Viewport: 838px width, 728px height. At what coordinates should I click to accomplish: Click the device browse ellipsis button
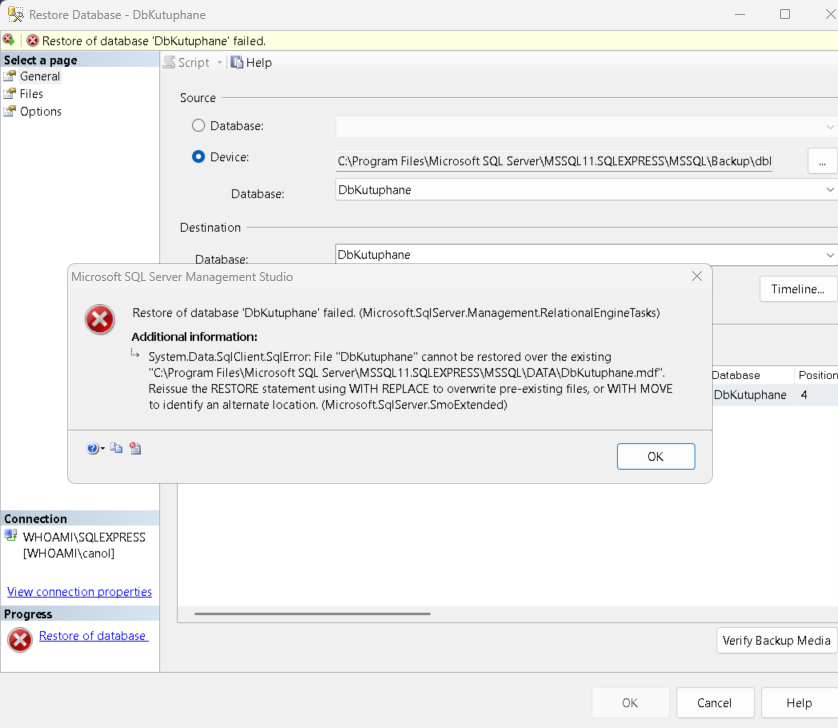point(822,160)
